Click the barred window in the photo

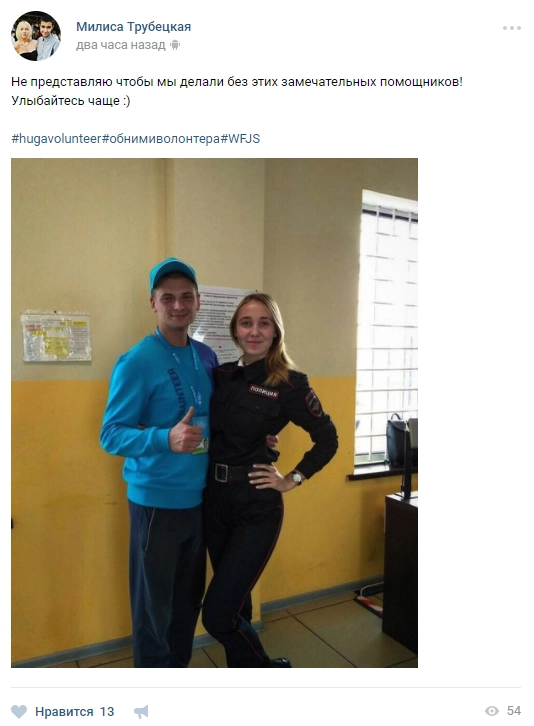click(x=386, y=330)
